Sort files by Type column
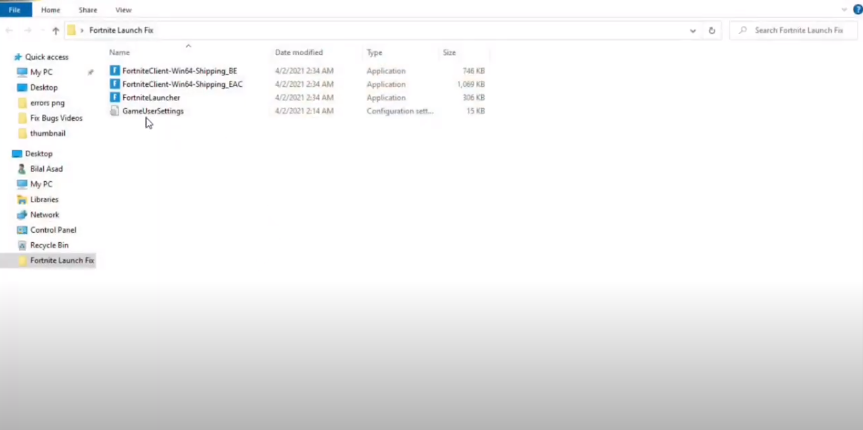 click(374, 52)
